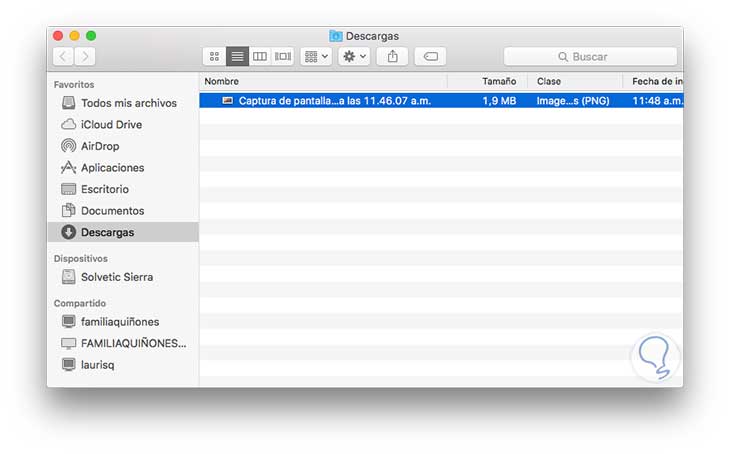Go forward with the right arrow

85,56
